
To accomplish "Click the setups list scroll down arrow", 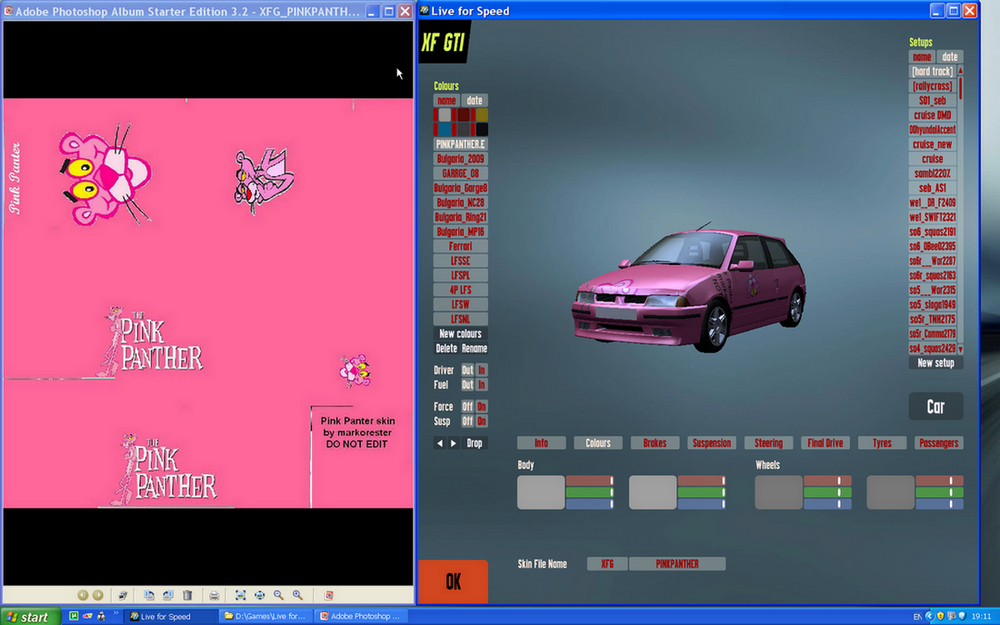I will 960,349.
